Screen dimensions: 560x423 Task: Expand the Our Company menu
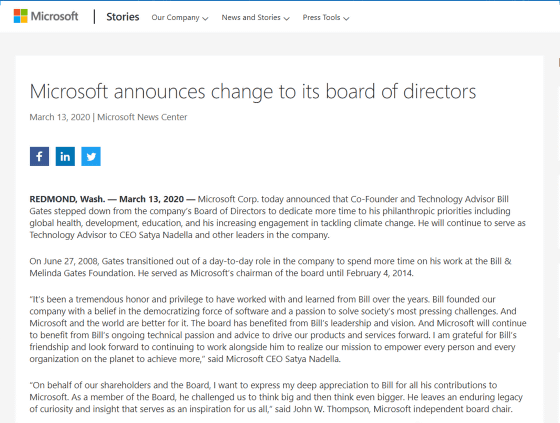180,18
